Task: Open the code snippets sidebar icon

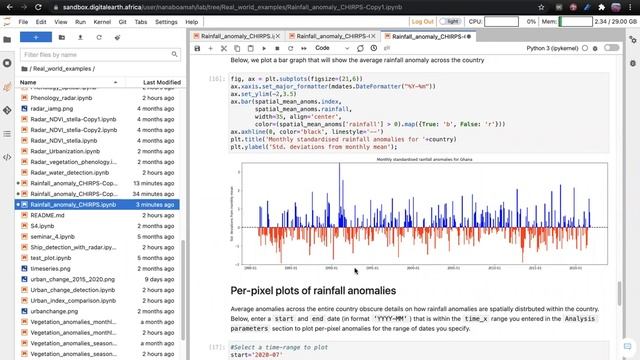Action: (x=7, y=157)
